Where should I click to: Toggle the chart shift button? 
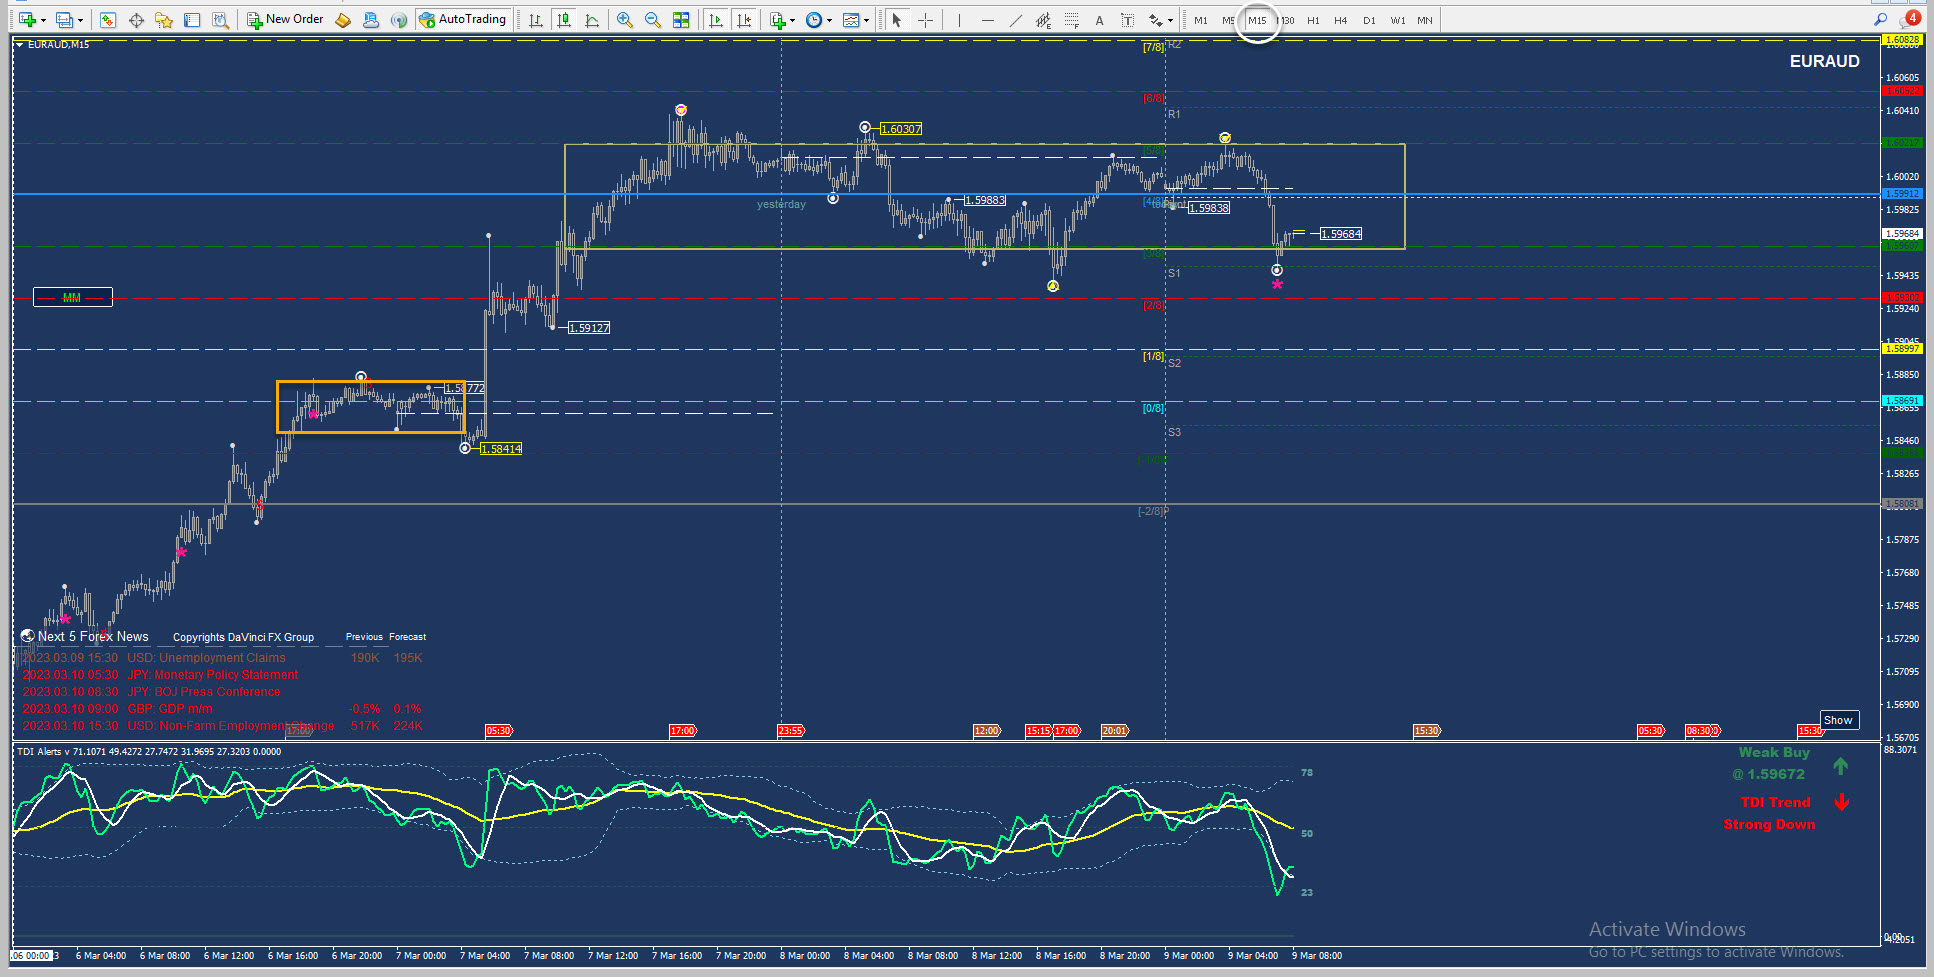(744, 20)
